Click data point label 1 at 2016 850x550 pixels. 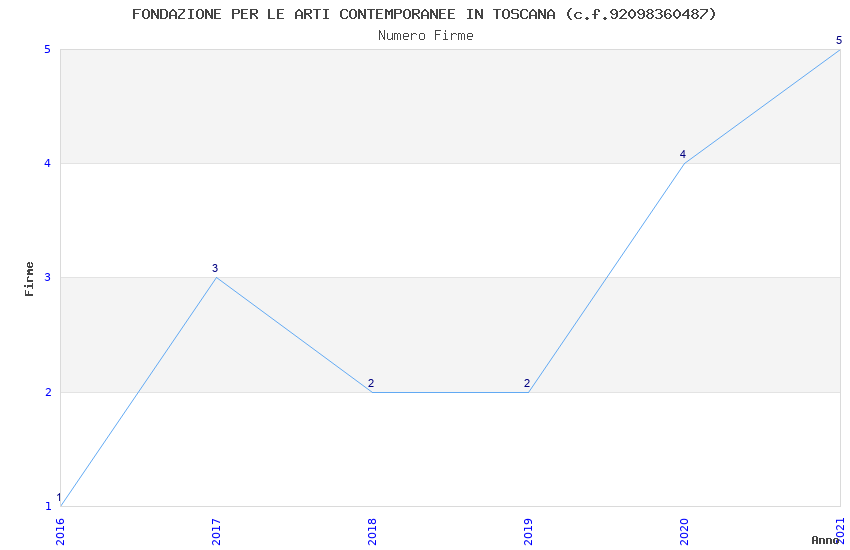tap(59, 497)
